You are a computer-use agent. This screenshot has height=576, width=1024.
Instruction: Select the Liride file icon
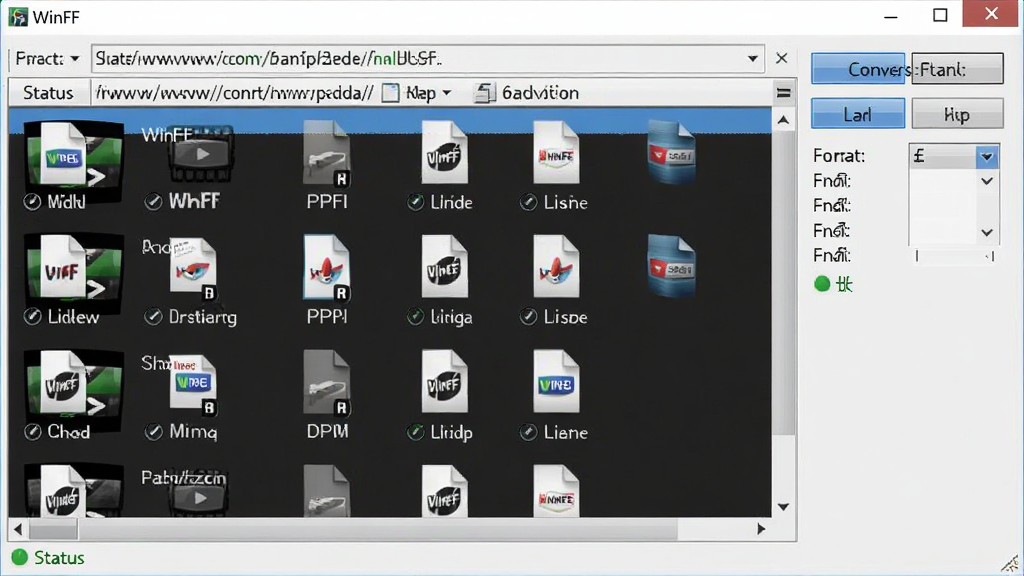tap(444, 152)
